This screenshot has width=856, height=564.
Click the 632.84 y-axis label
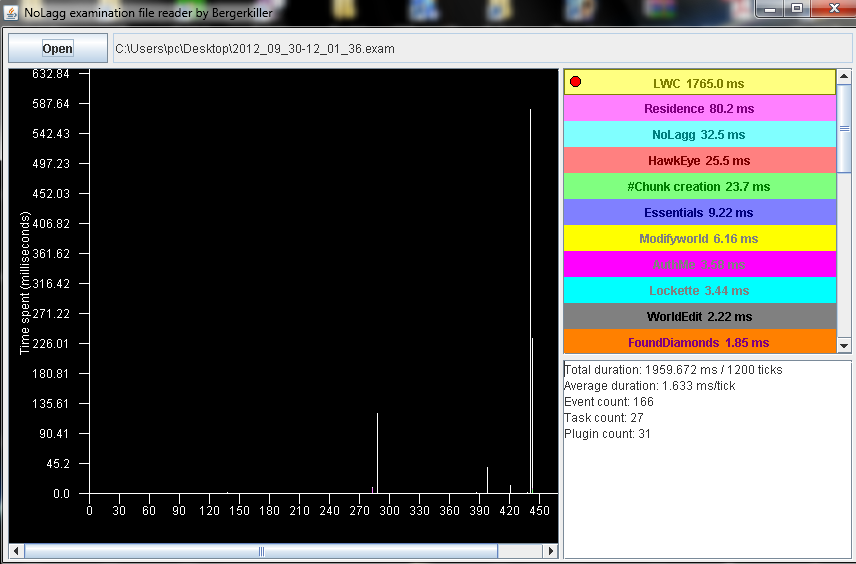tap(51, 74)
